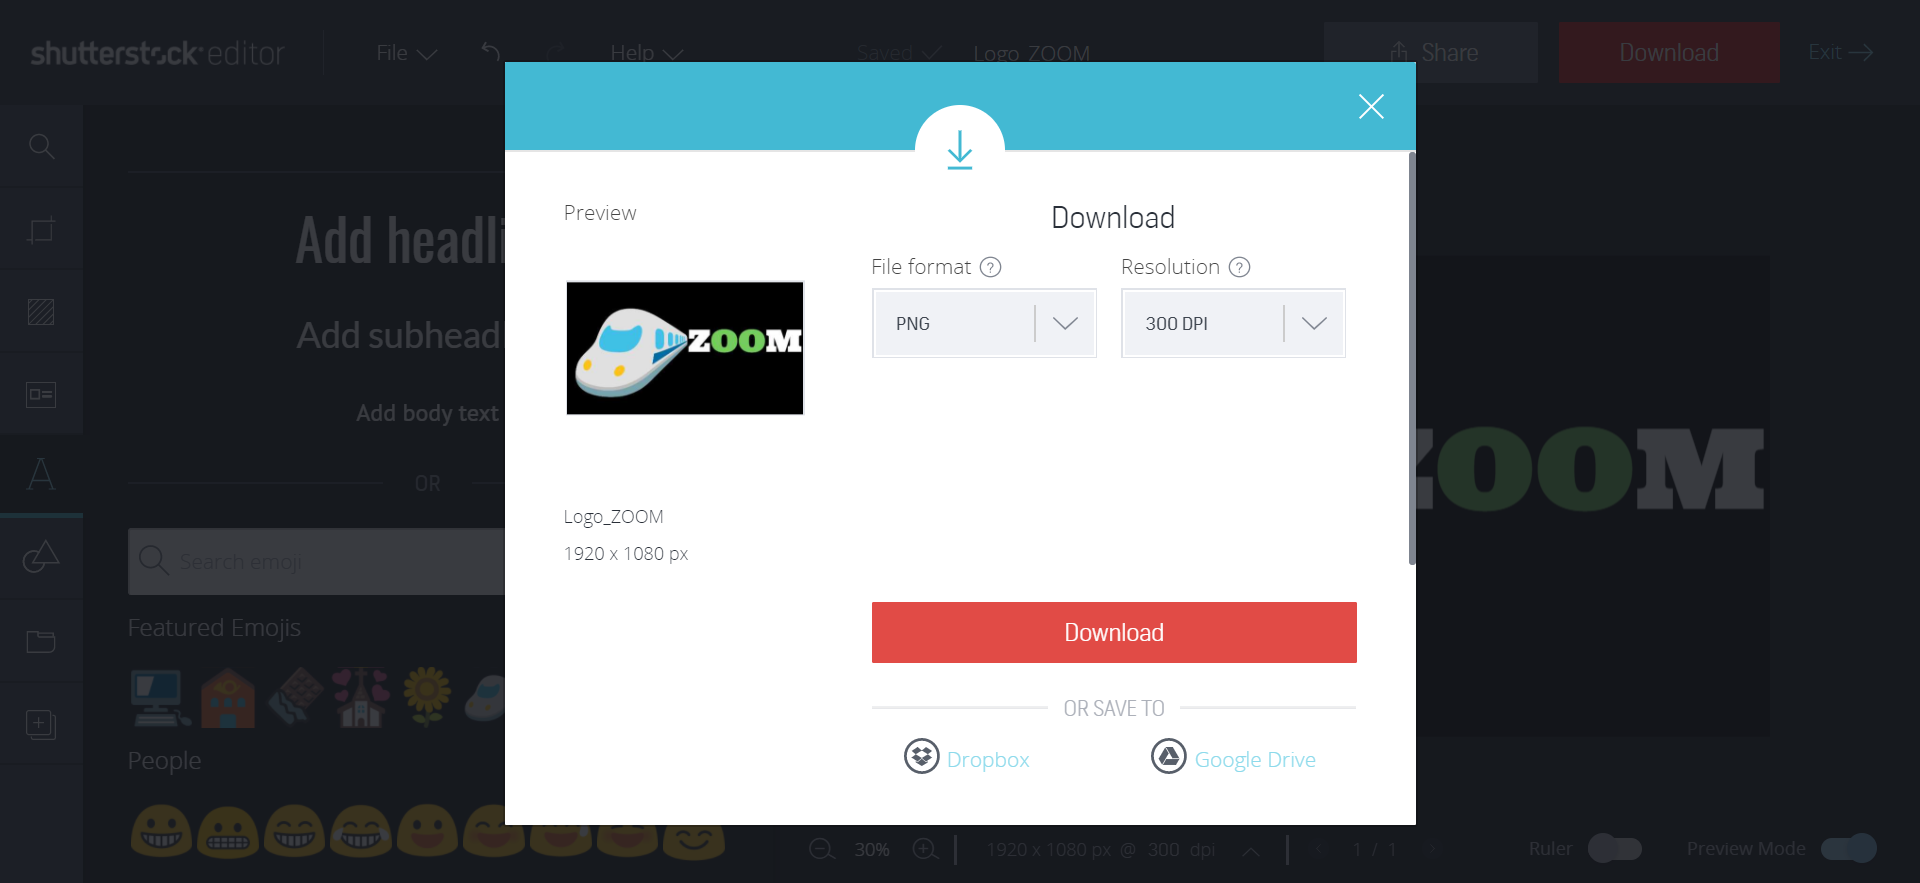This screenshot has height=883, width=1920.
Task: Open the templates panel icon in sidebar
Action: pos(41,394)
